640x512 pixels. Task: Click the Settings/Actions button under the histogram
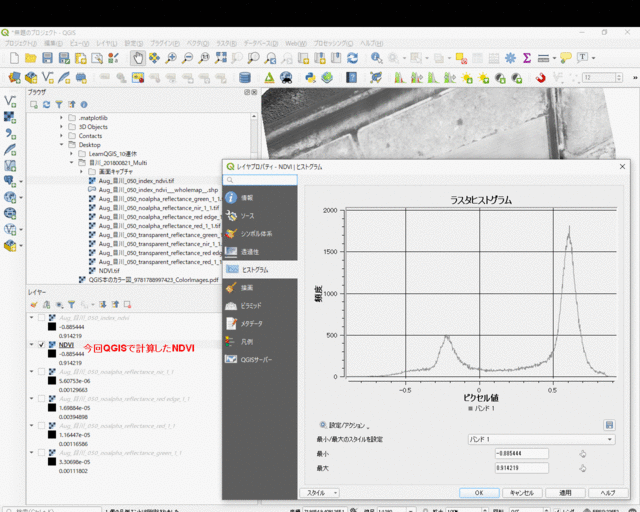[344, 425]
